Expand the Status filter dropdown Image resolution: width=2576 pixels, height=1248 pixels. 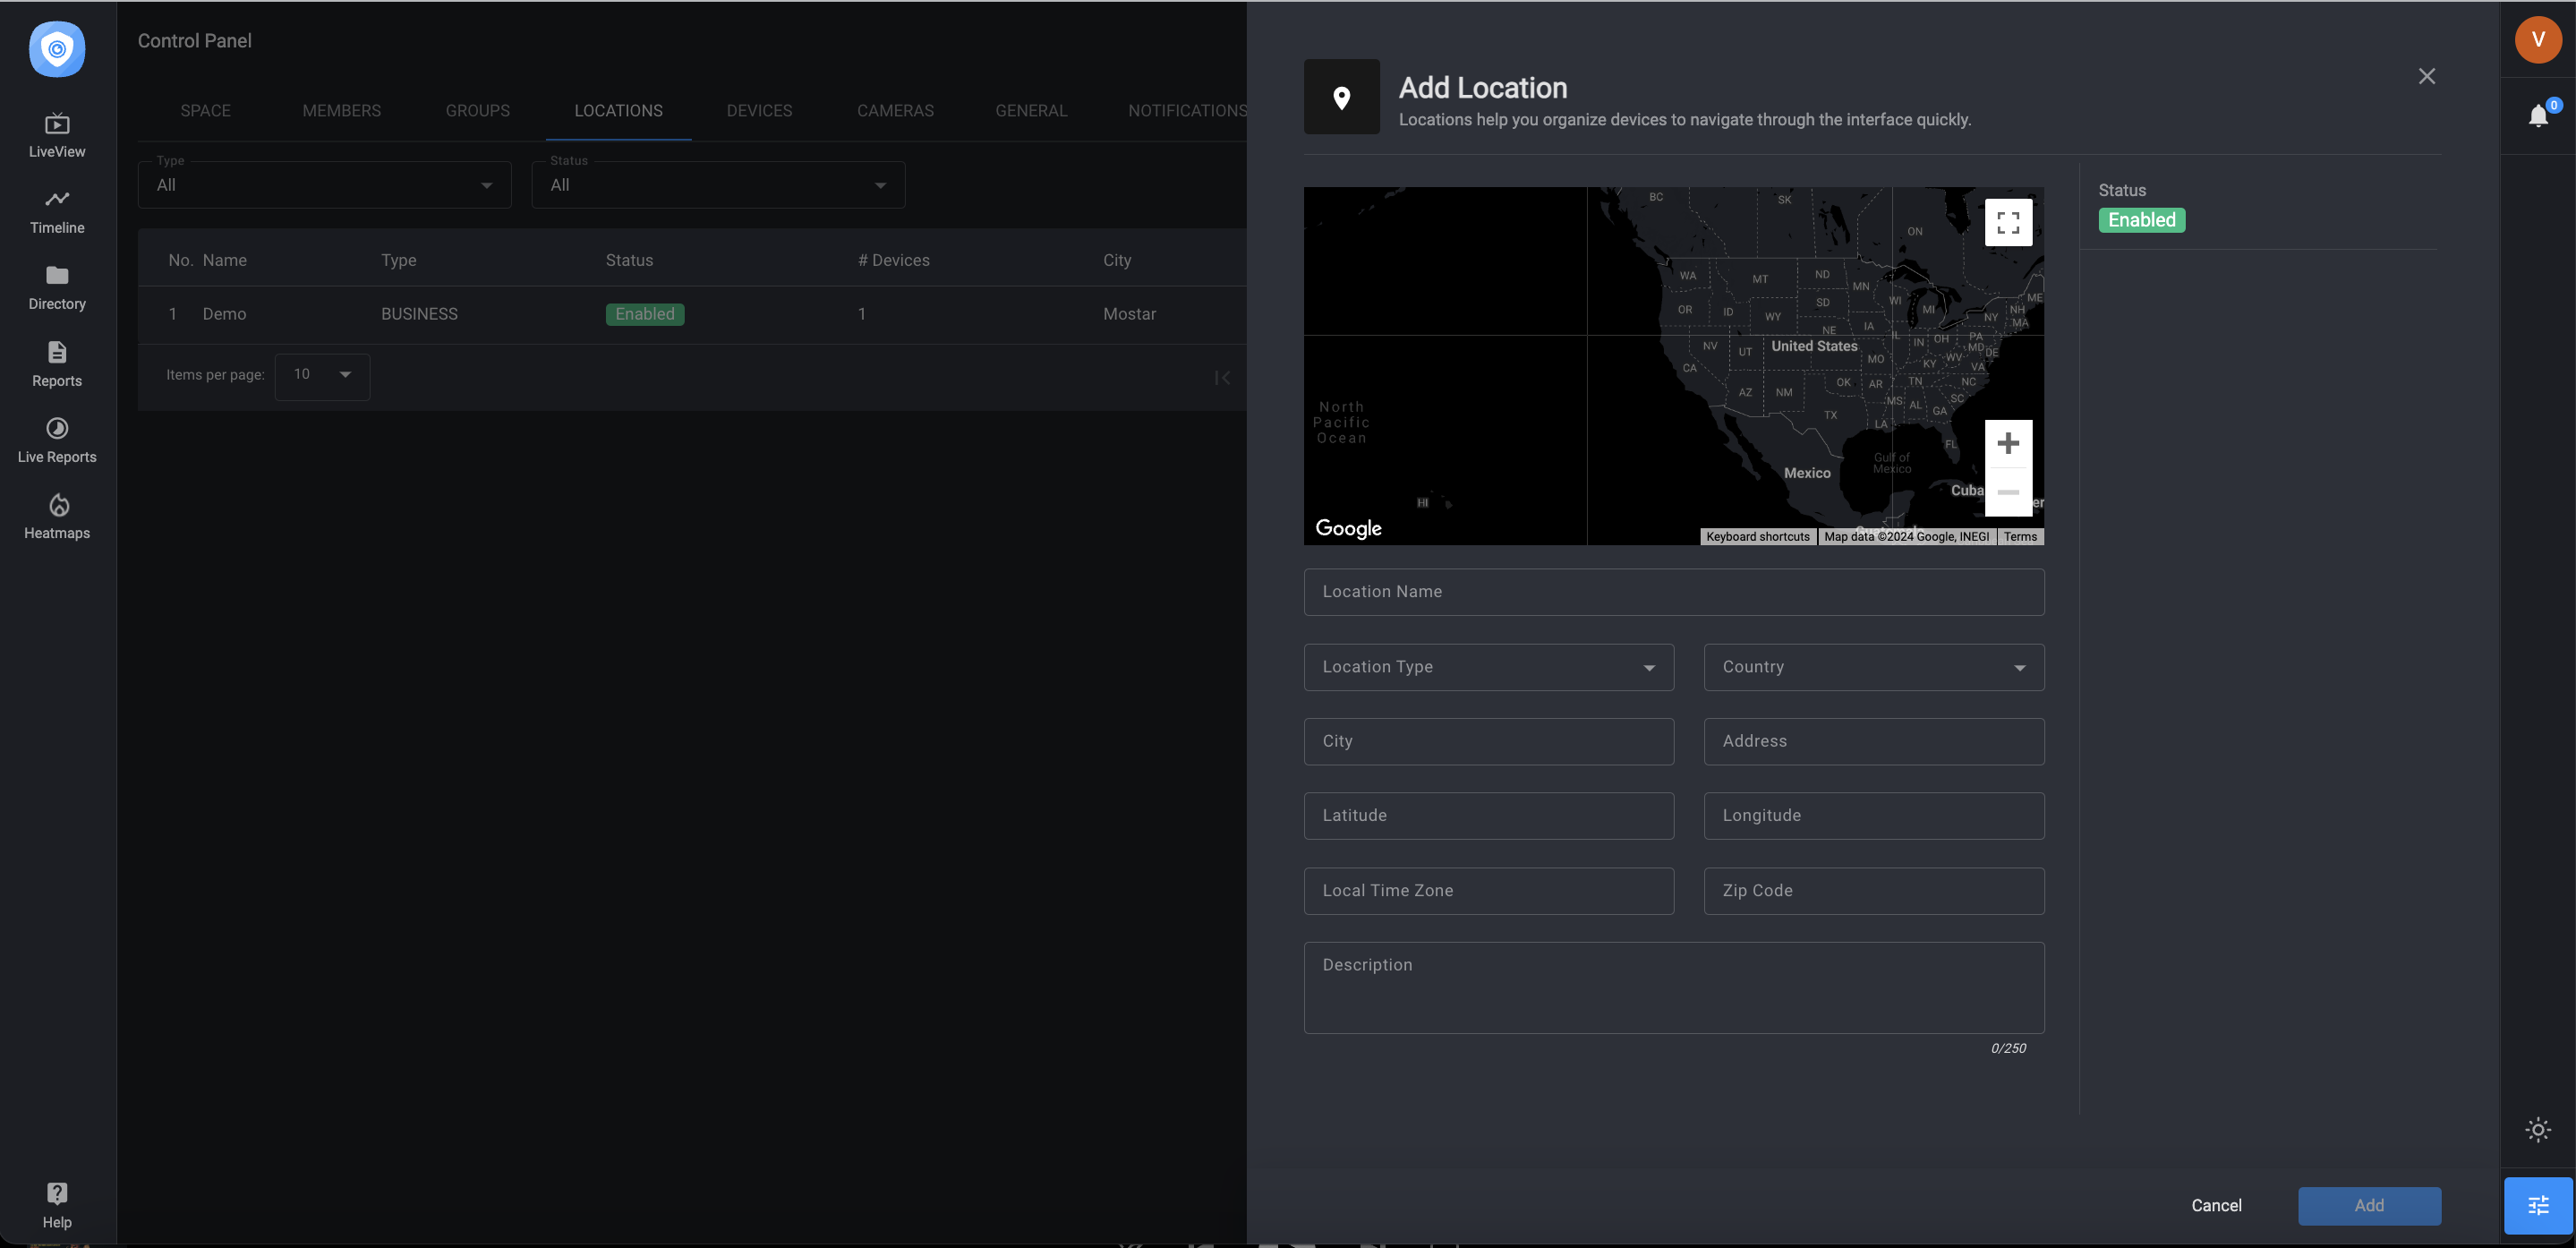pos(718,185)
